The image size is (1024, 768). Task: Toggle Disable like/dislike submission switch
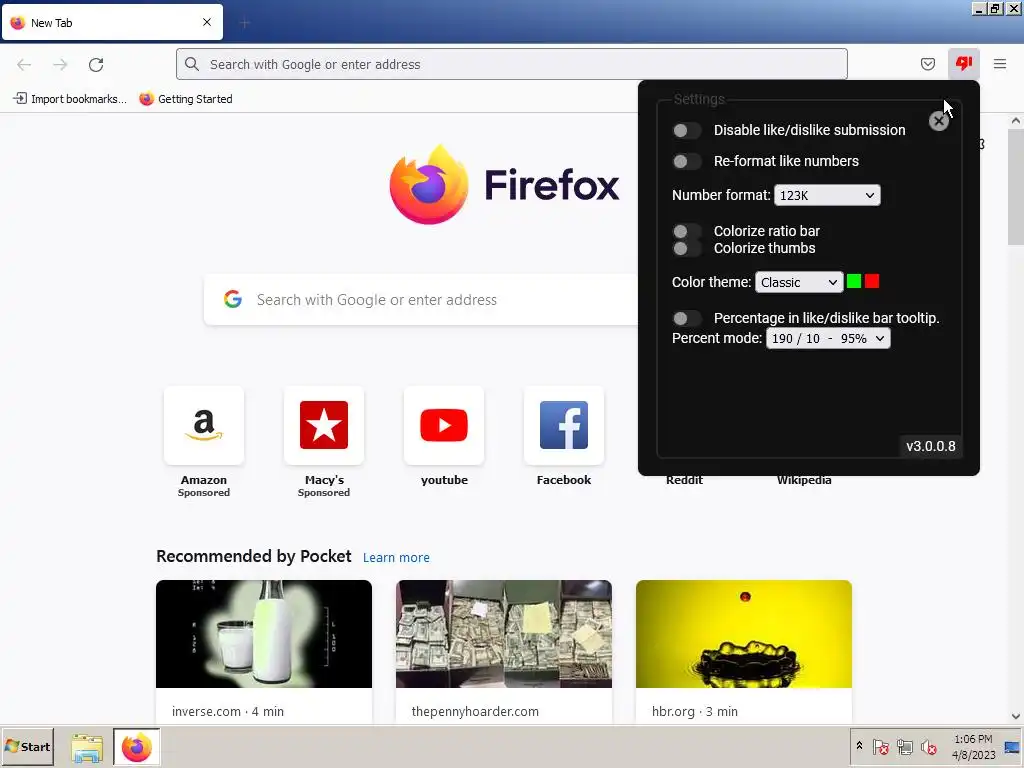pos(686,130)
